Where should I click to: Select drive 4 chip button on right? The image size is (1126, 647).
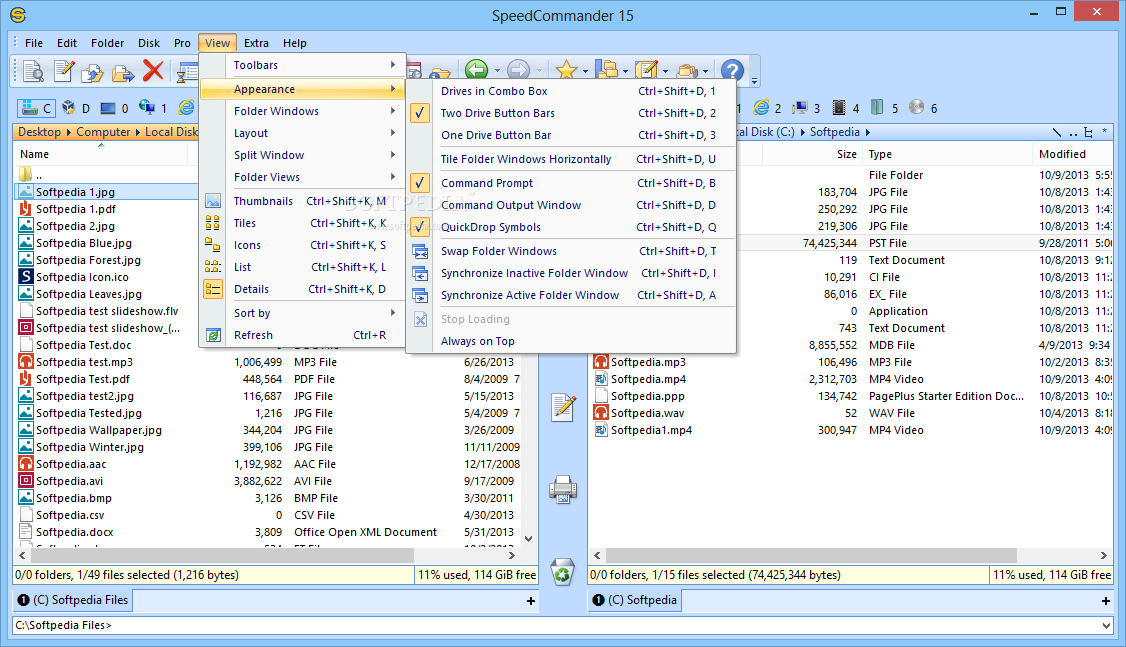coord(844,108)
